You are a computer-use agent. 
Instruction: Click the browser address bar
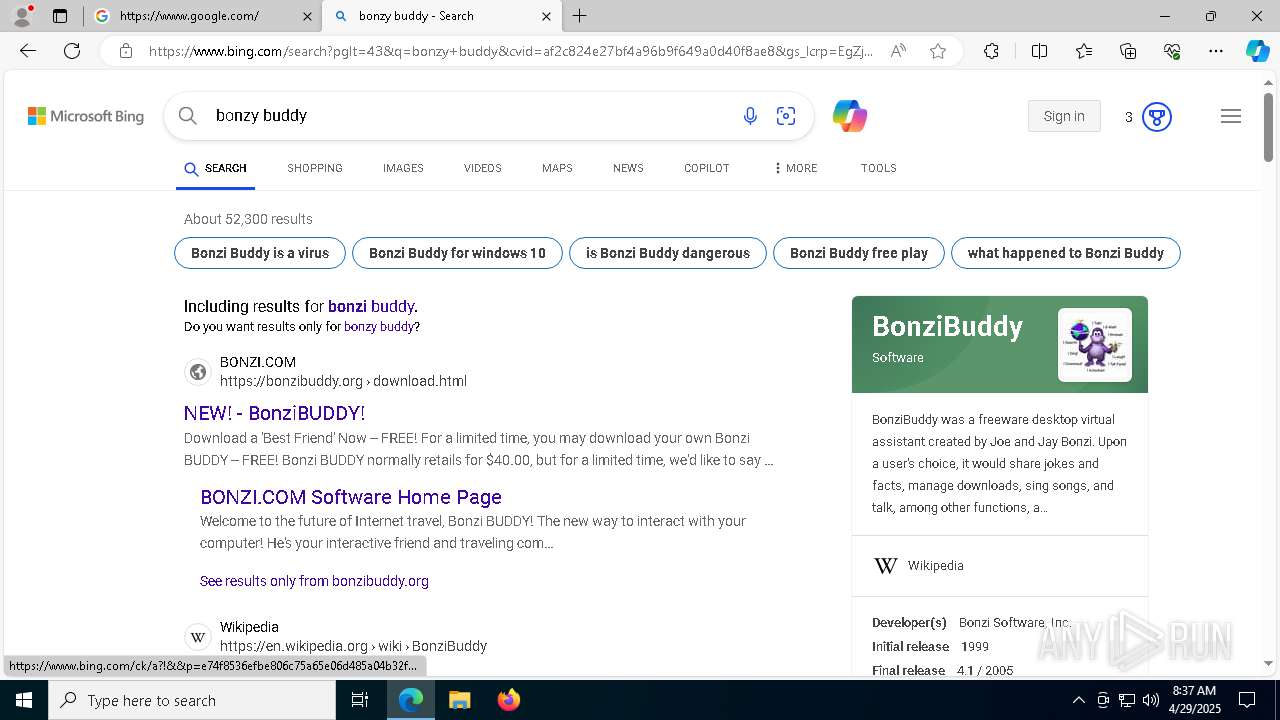click(510, 51)
